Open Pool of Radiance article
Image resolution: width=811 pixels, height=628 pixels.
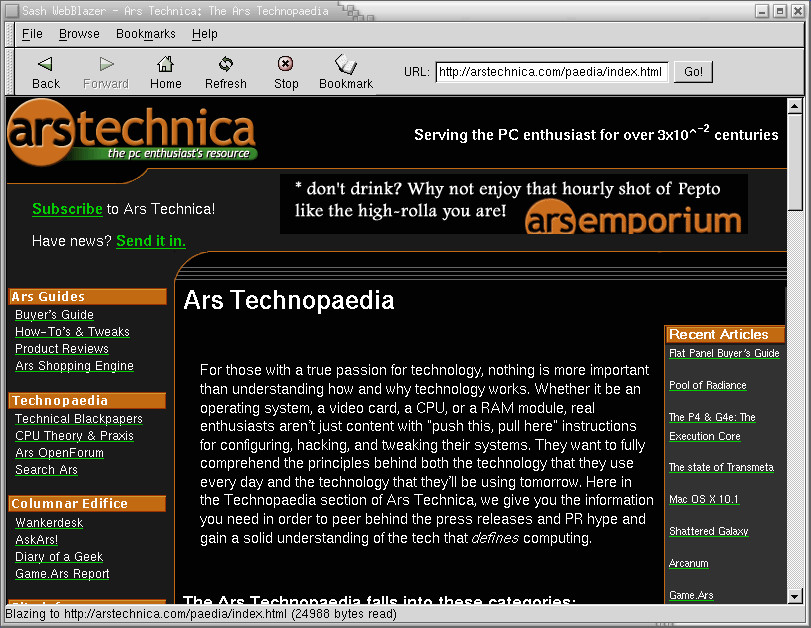click(x=708, y=385)
